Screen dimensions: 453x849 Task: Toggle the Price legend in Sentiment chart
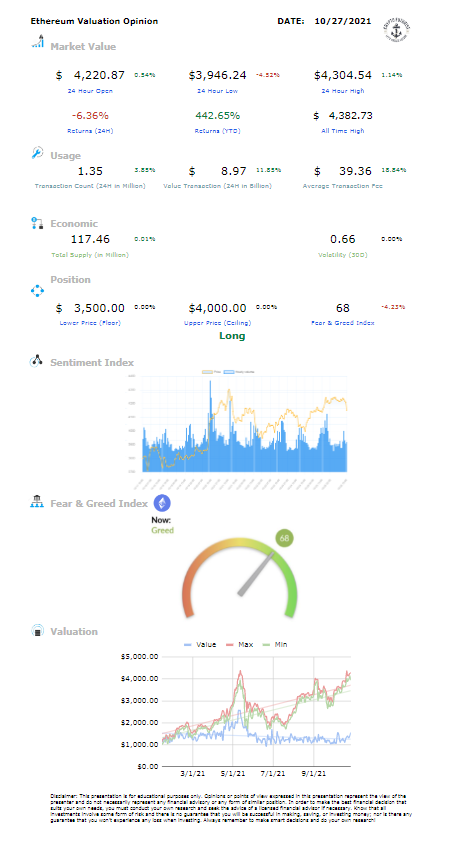212,373
